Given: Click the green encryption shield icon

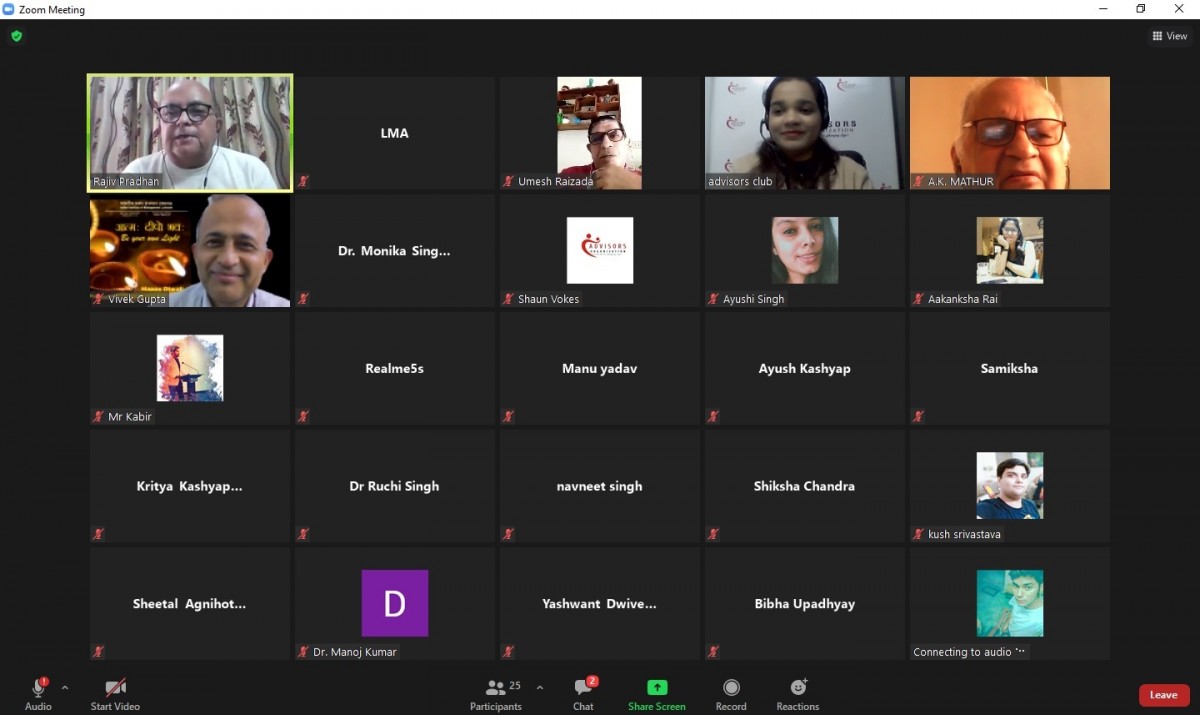Looking at the screenshot, I should point(16,36).
